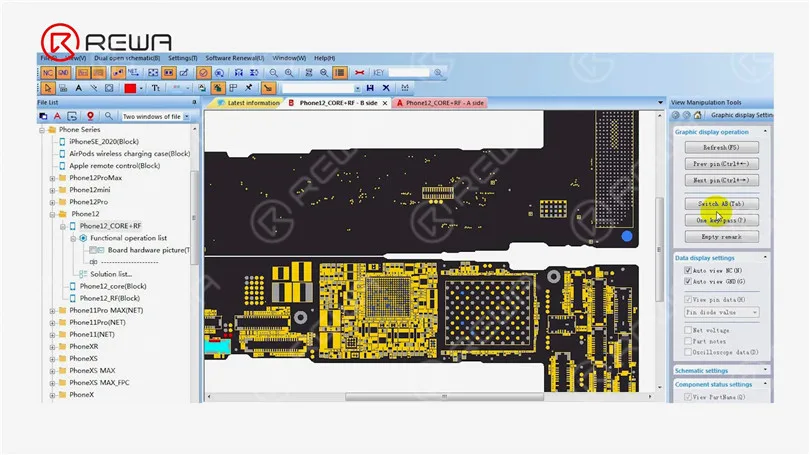This screenshot has height=455, width=810.
Task: Select Functional operation list radio item
Action: (x=83, y=238)
